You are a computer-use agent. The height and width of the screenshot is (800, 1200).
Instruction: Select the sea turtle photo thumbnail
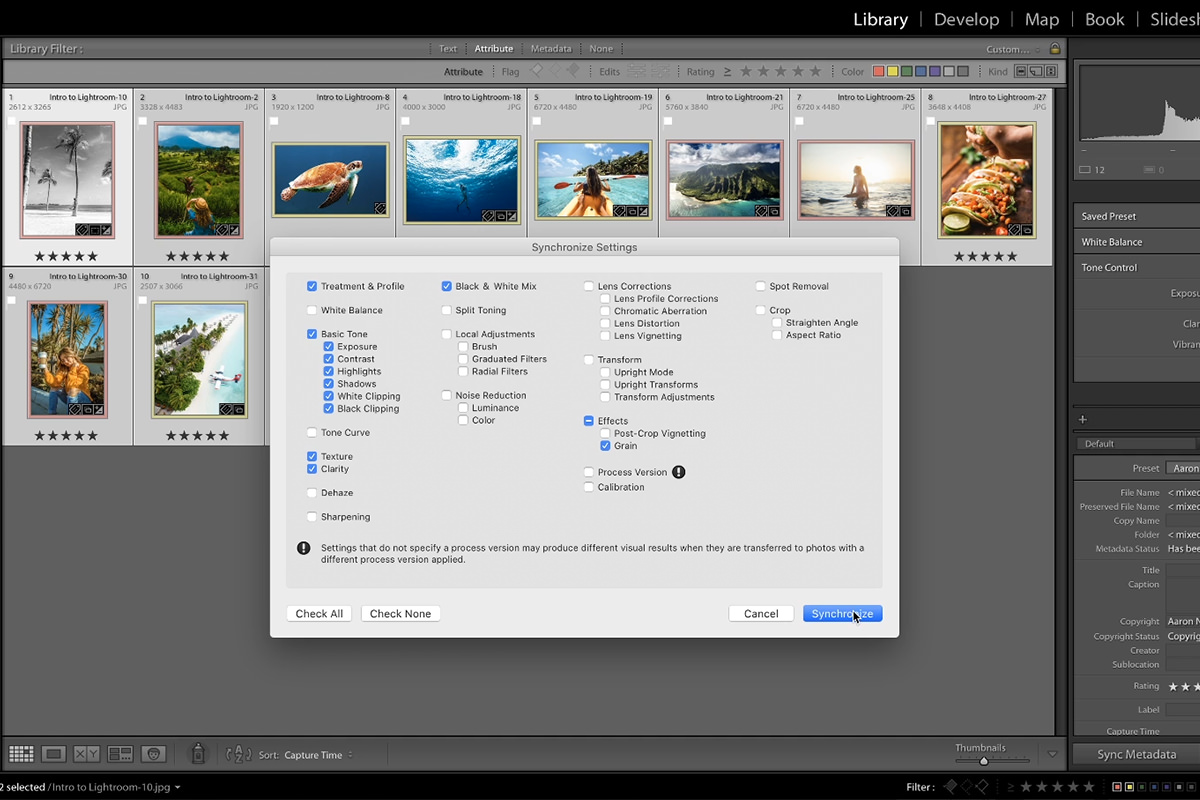pyautogui.click(x=330, y=180)
